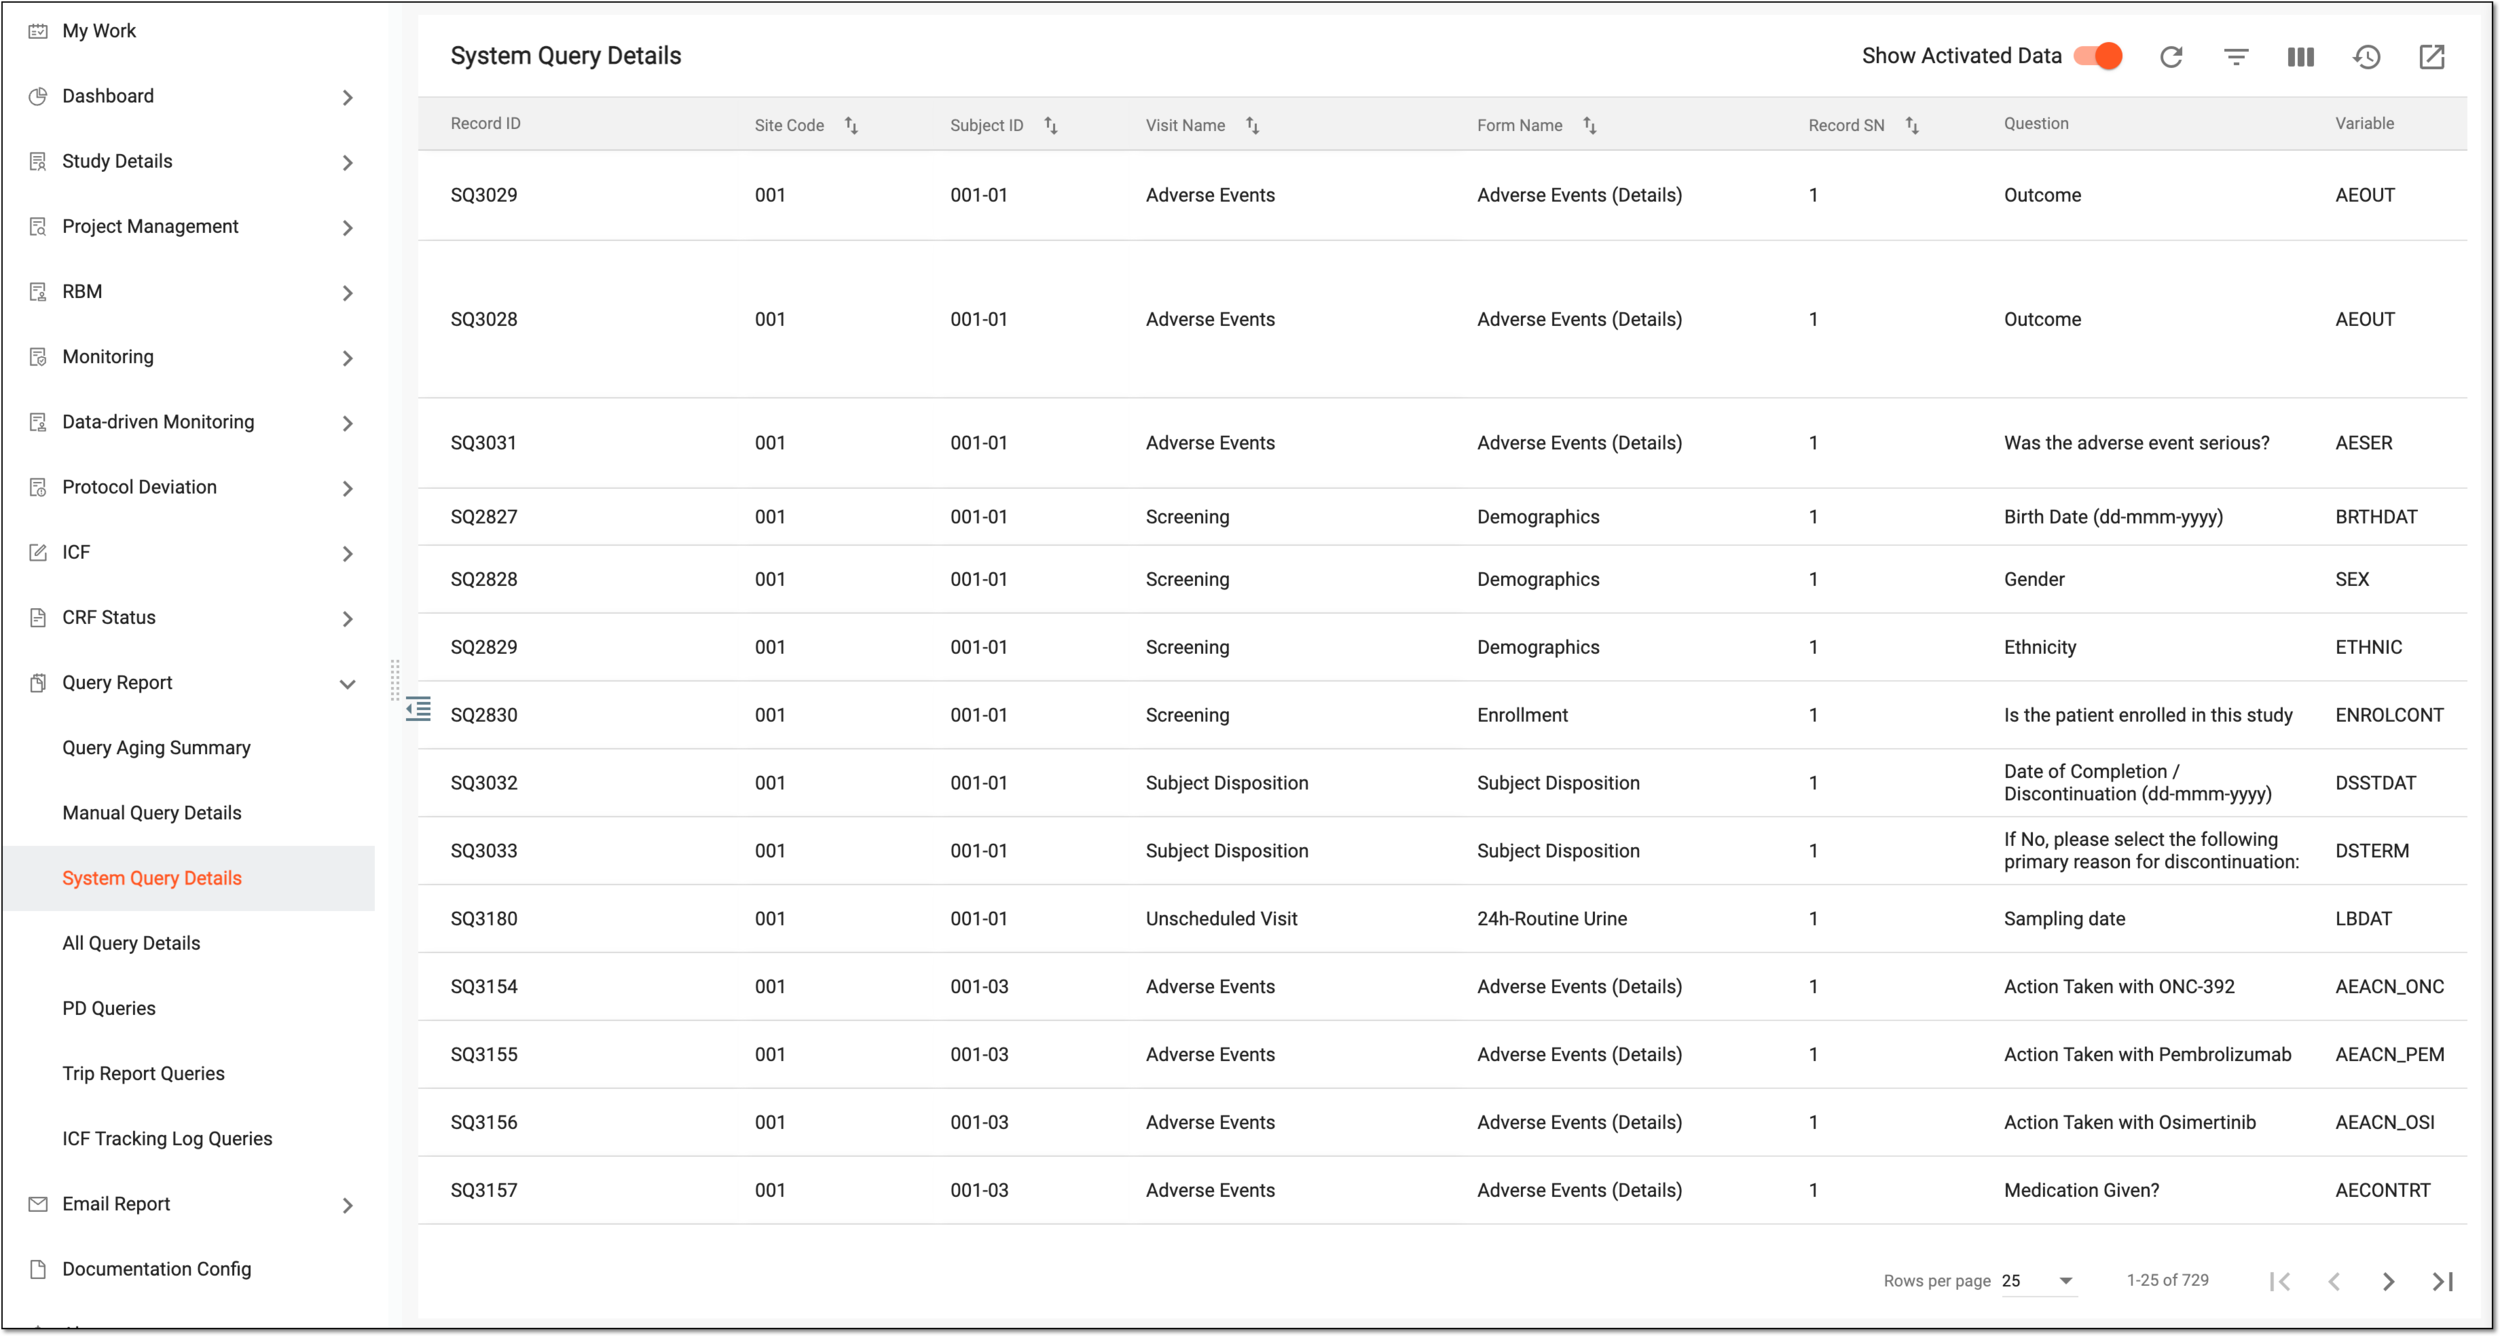The width and height of the screenshot is (2500, 1336).
Task: Open My Work in sidebar
Action: (x=99, y=31)
